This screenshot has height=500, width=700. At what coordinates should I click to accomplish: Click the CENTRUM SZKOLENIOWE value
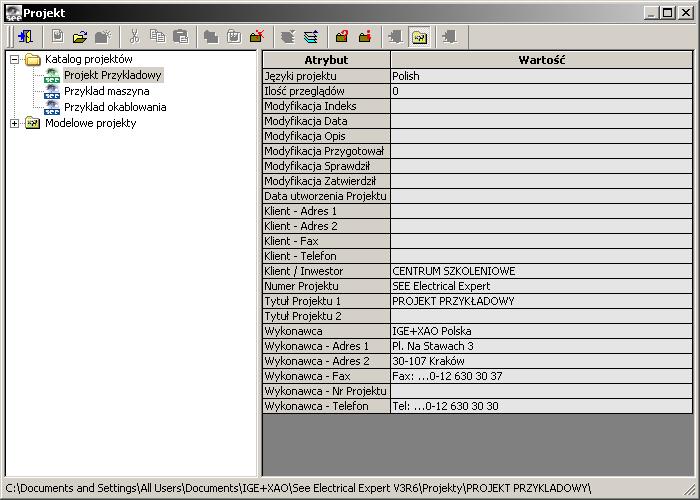[542, 271]
